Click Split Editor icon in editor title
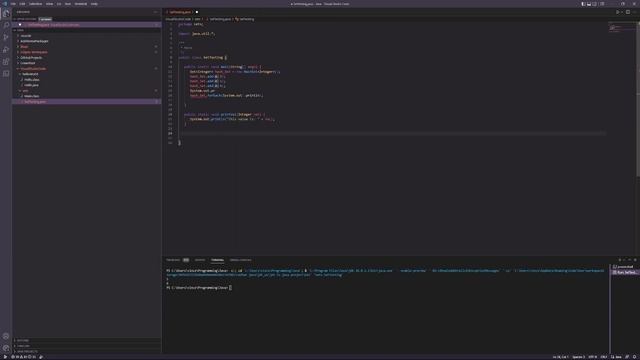The height and width of the screenshot is (360, 640). [x=628, y=12]
